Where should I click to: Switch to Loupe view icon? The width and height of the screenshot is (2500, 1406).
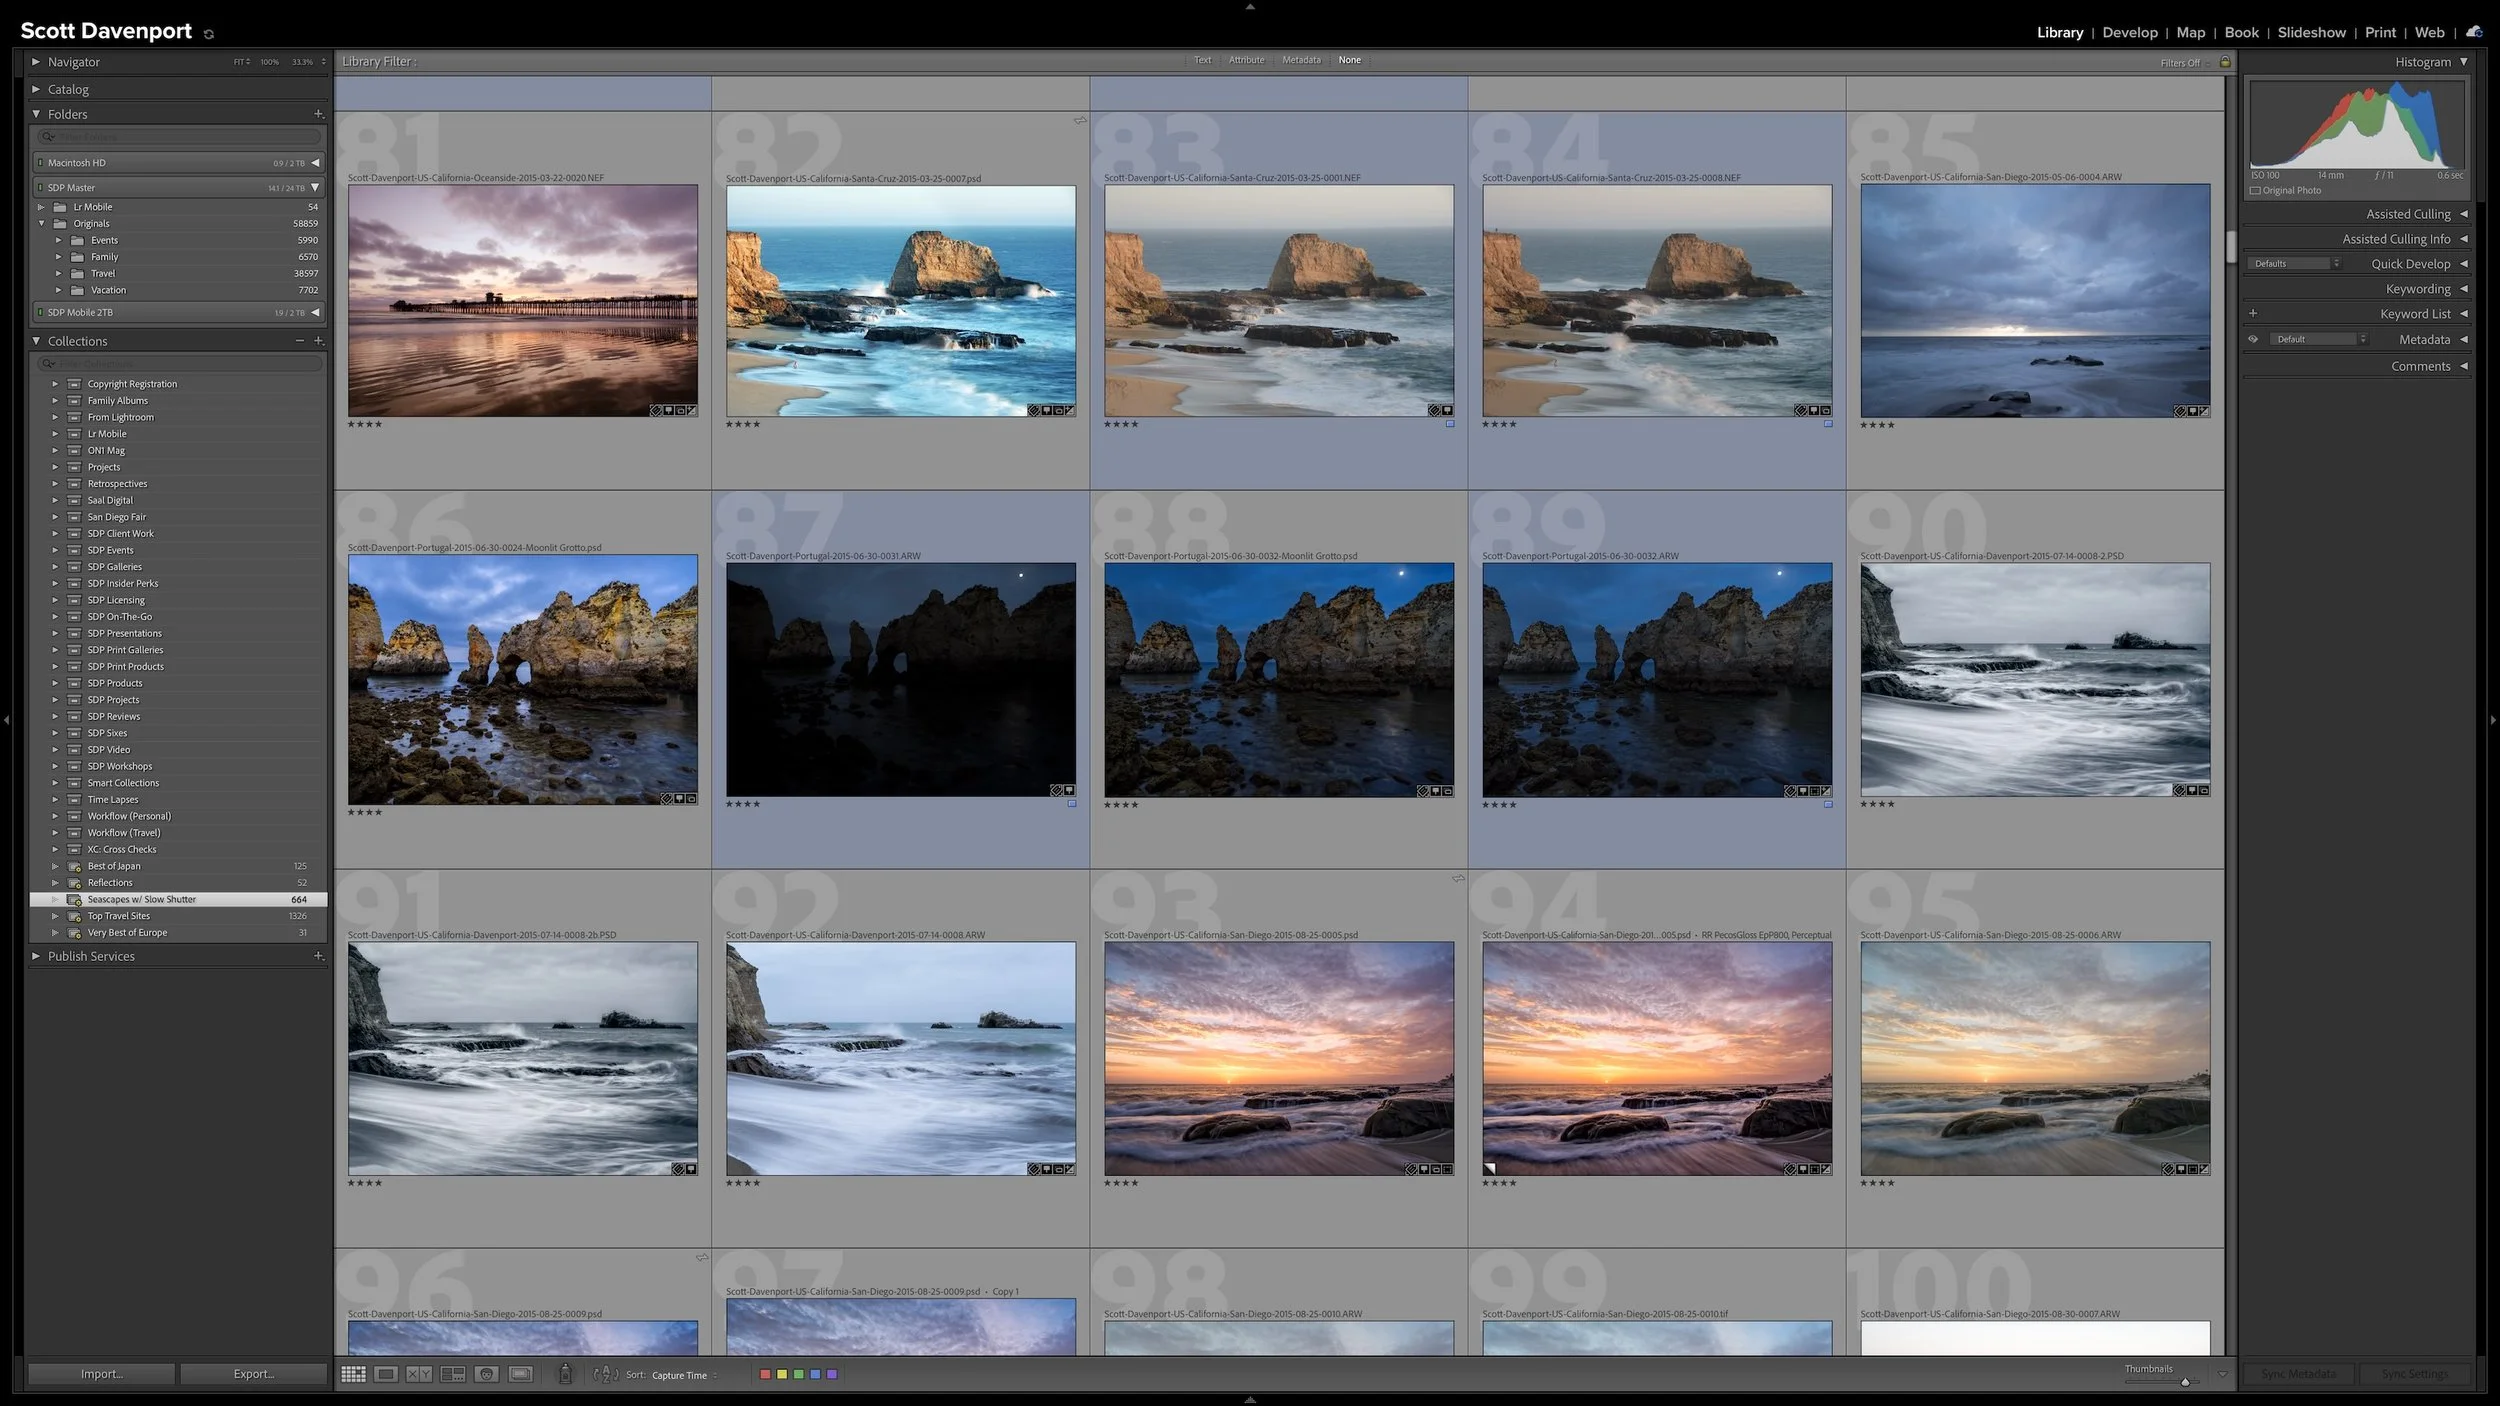click(386, 1374)
